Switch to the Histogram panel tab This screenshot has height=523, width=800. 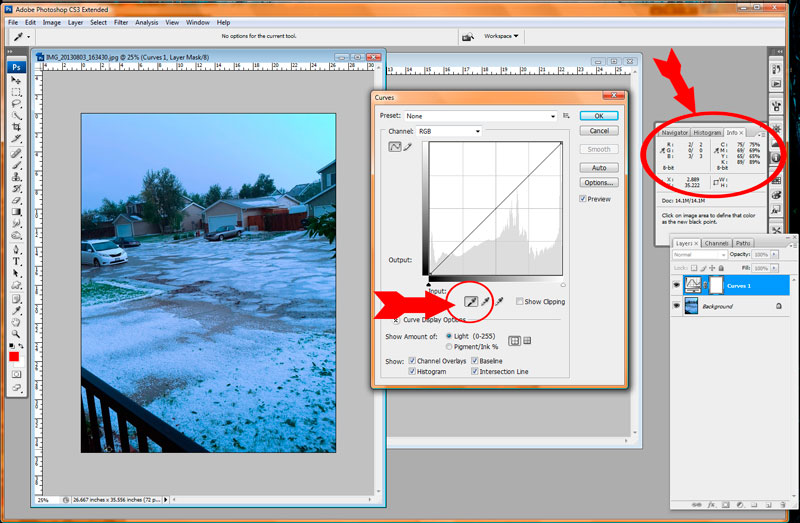(x=707, y=133)
